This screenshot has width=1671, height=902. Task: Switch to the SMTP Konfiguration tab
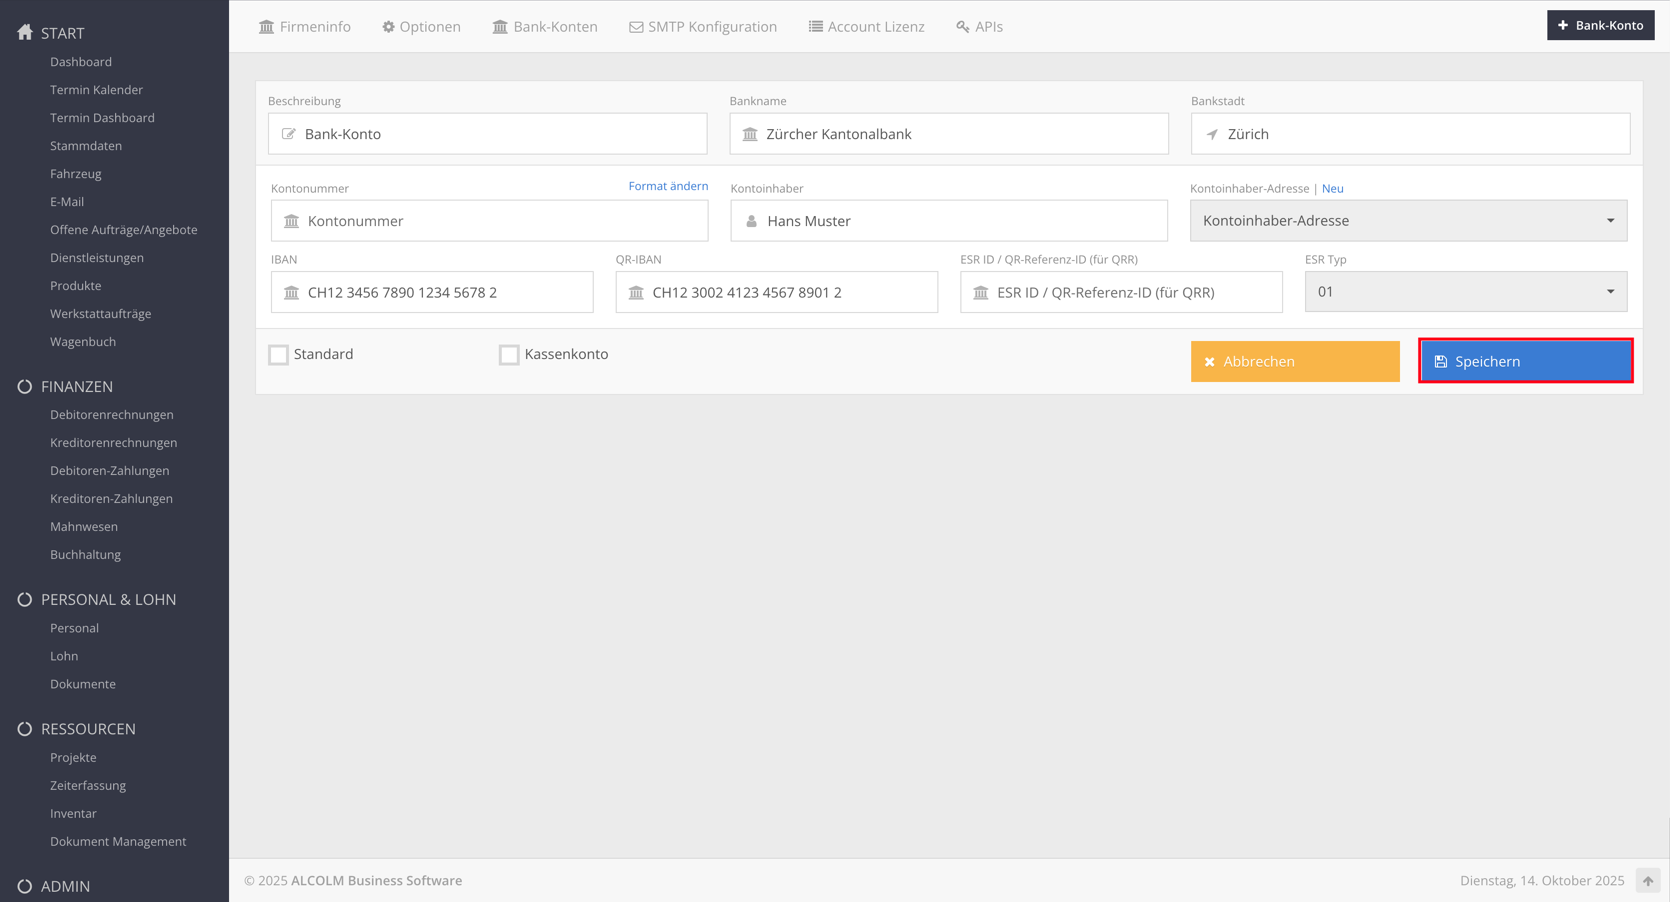pyautogui.click(x=702, y=27)
